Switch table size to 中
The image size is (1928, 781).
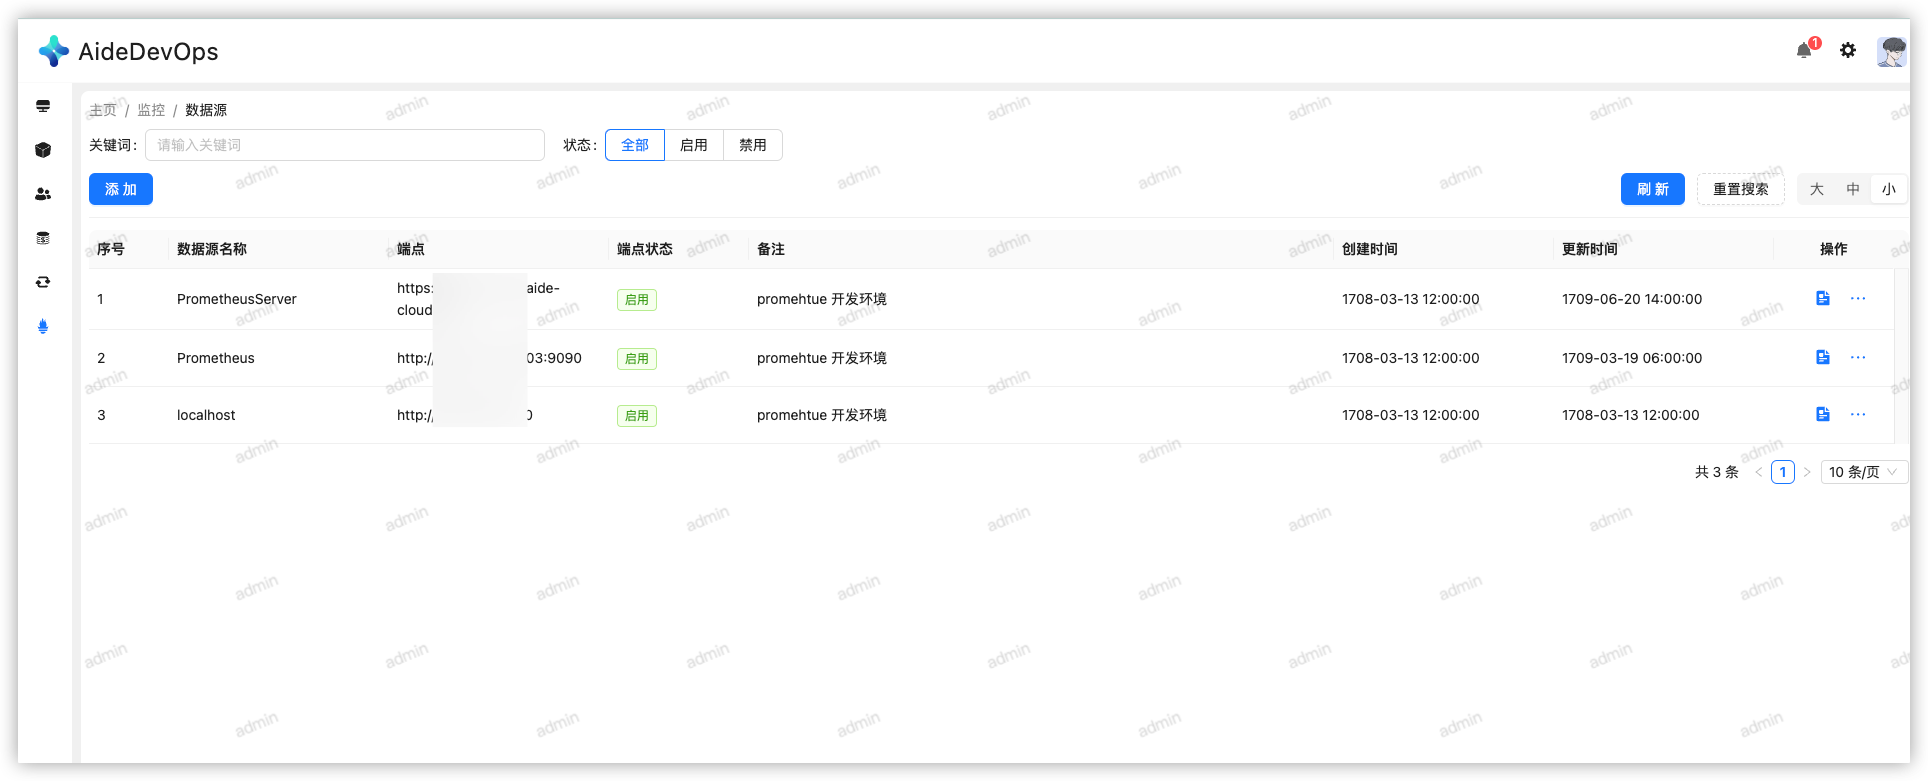[x=1853, y=189]
